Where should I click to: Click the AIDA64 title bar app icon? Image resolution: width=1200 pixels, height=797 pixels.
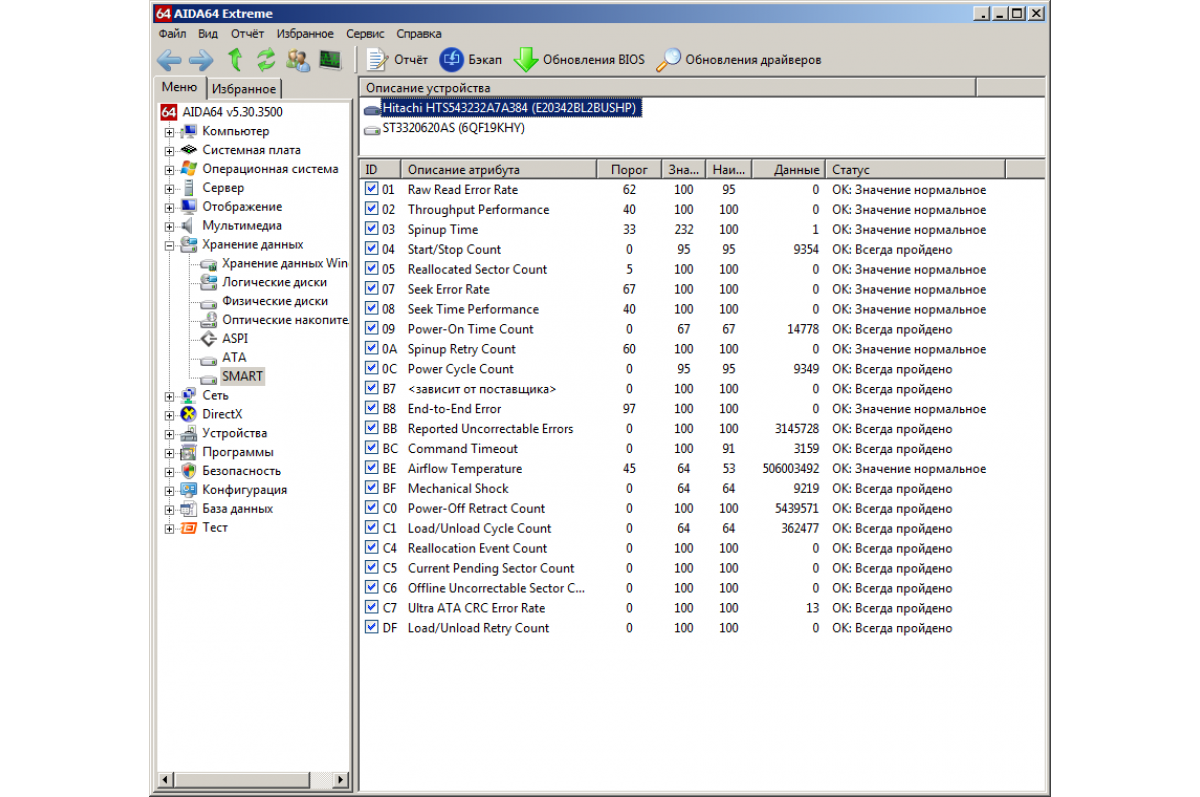(164, 14)
